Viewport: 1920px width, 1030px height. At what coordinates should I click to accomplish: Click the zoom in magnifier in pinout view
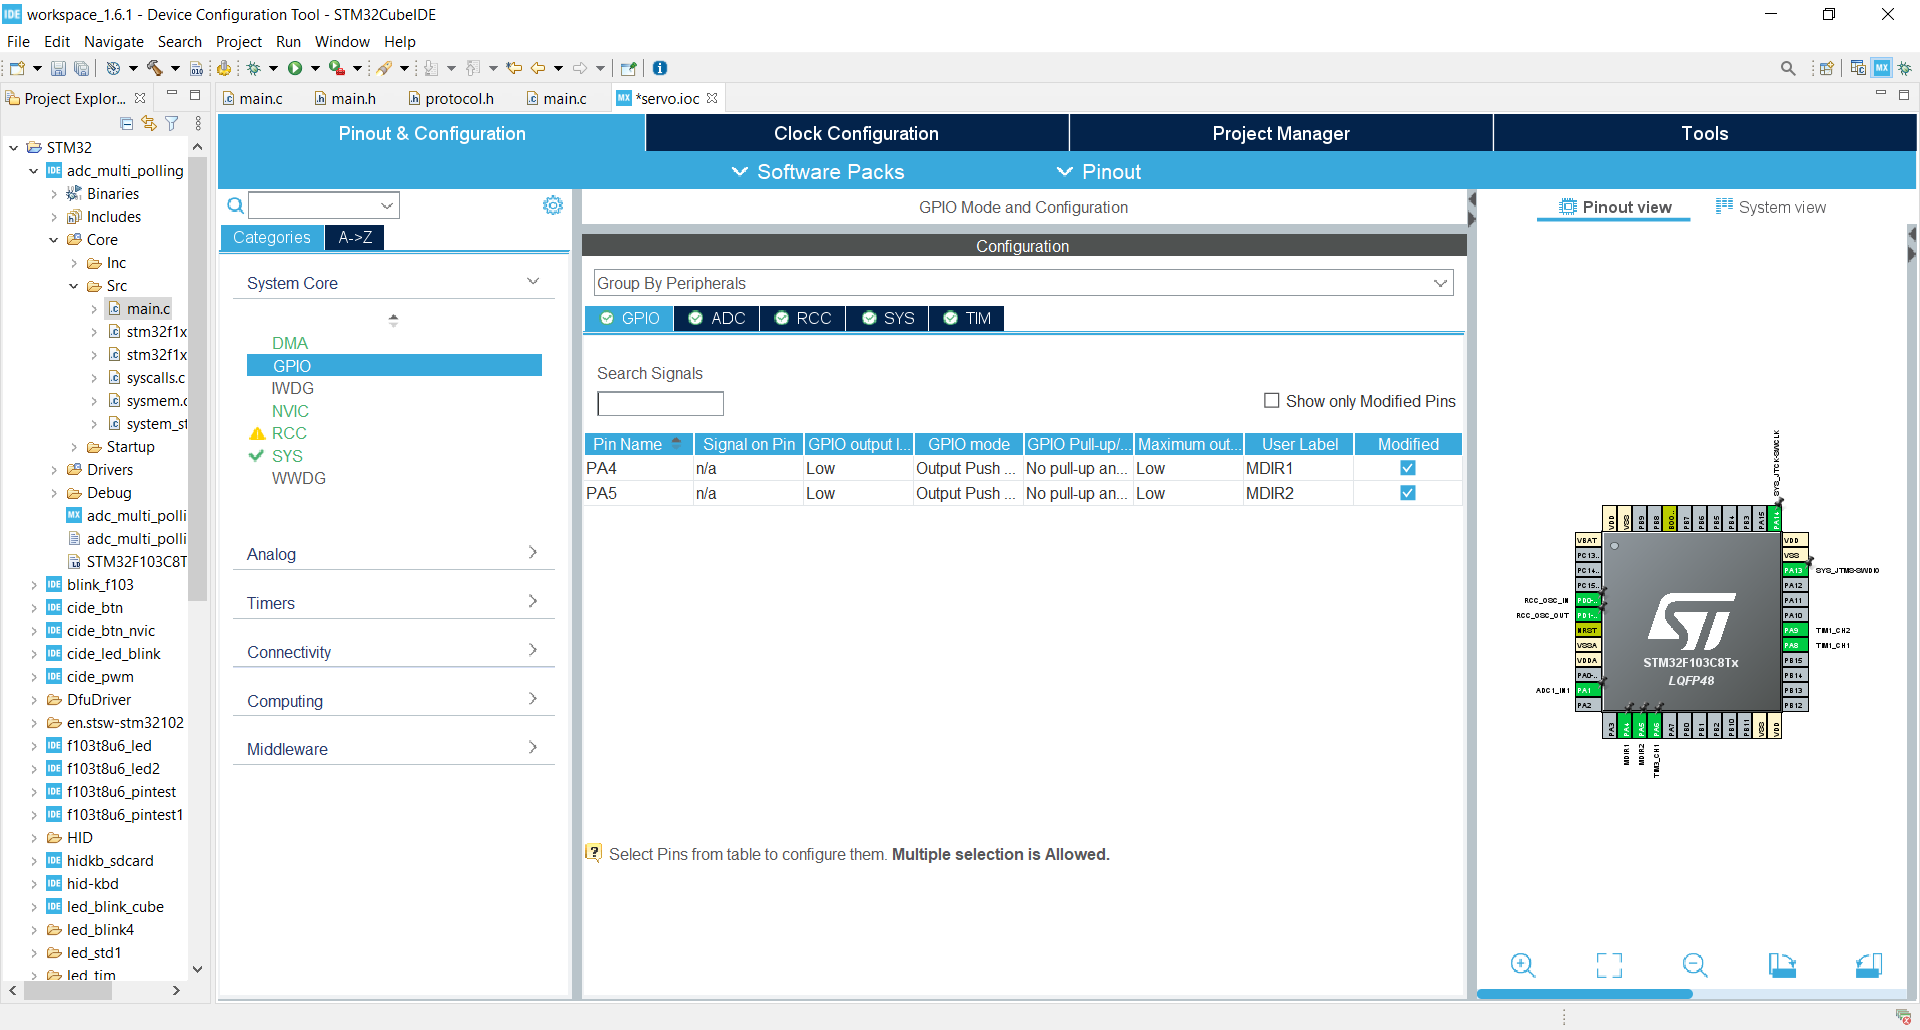point(1522,965)
